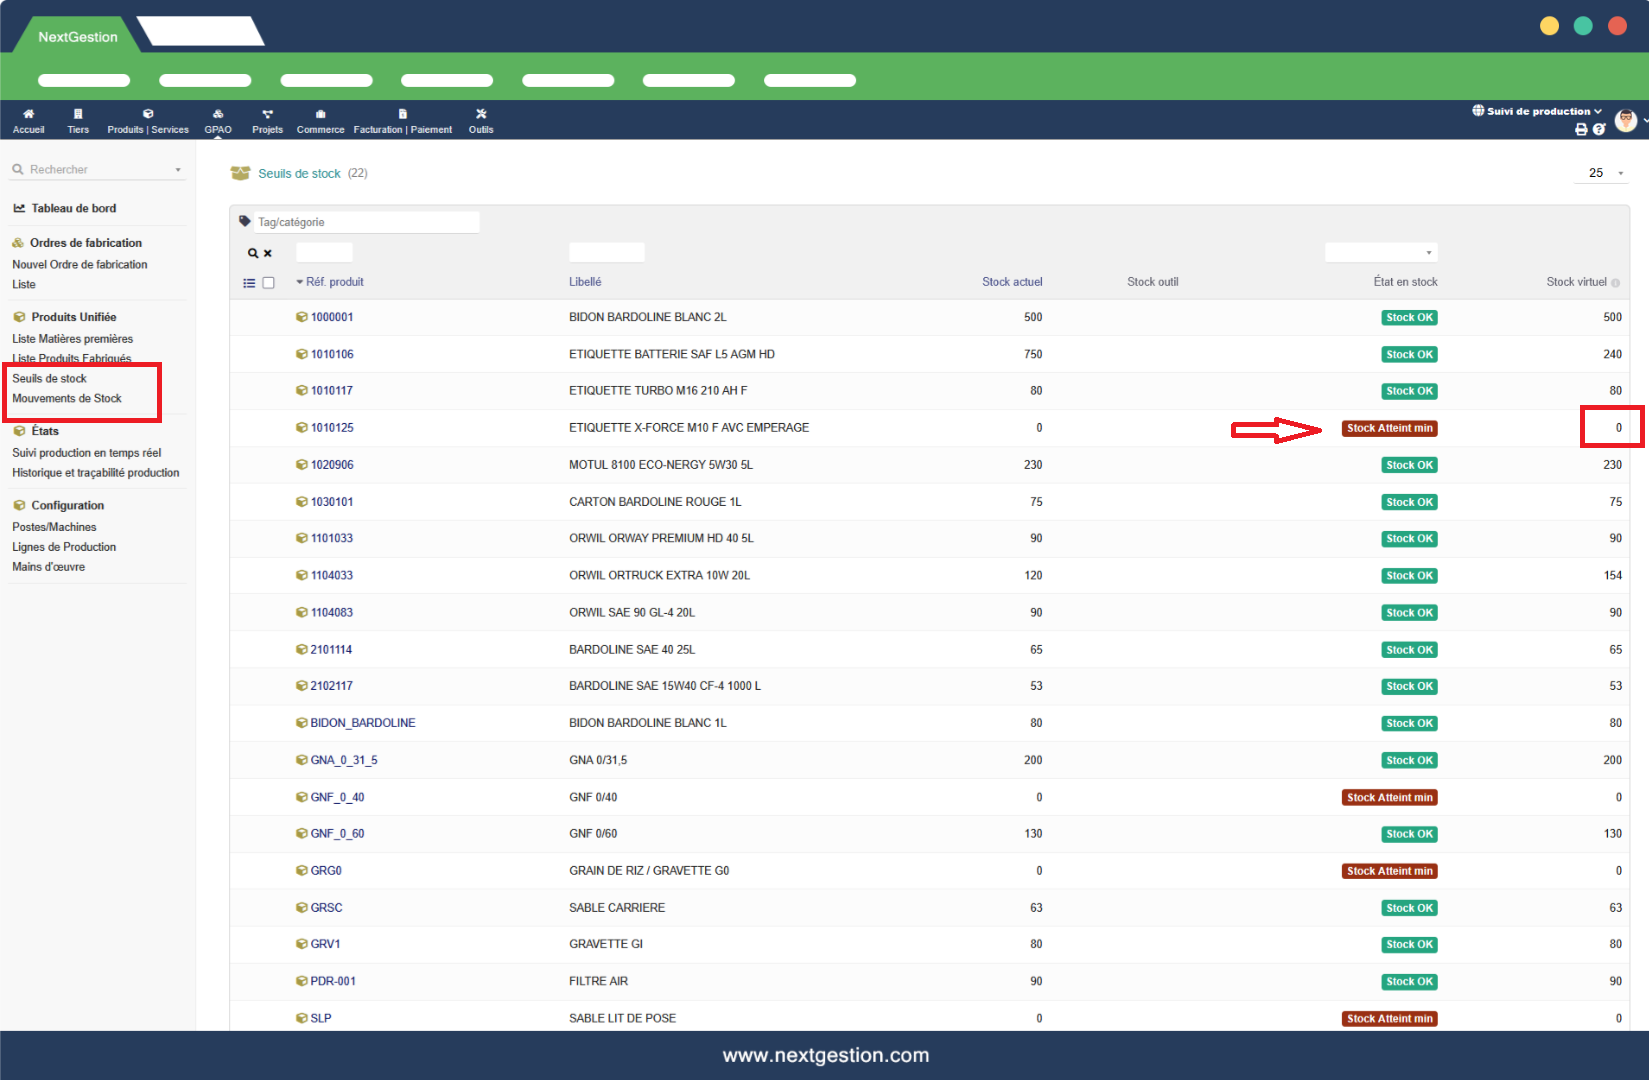Screen dimensions: 1649x1080
Task: Click the print icon in header
Action: click(1581, 129)
